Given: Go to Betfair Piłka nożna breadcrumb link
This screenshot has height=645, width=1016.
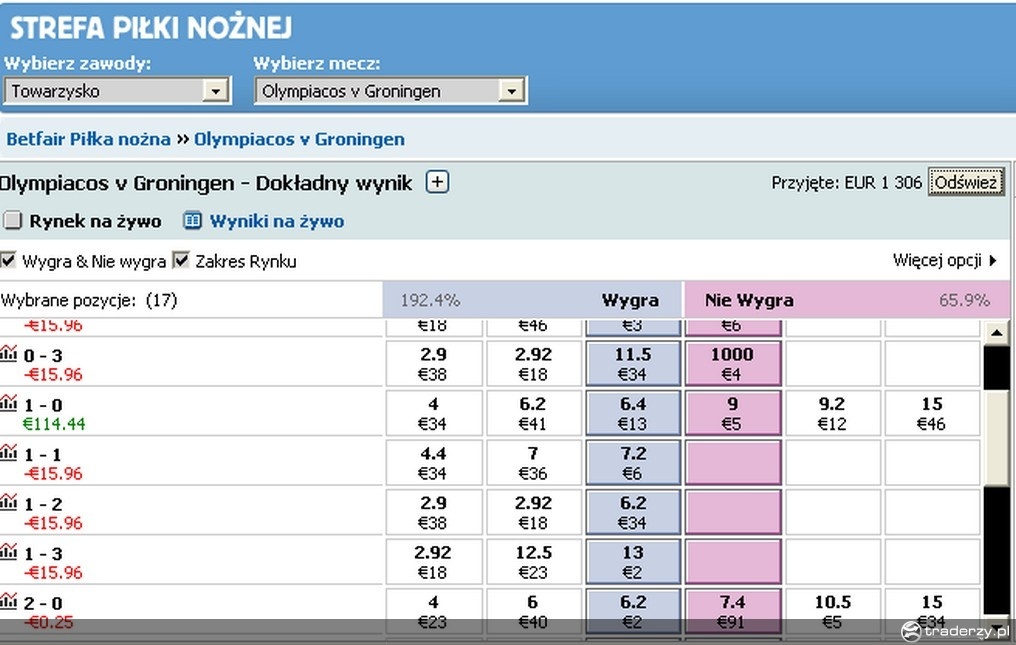Looking at the screenshot, I should coord(88,139).
